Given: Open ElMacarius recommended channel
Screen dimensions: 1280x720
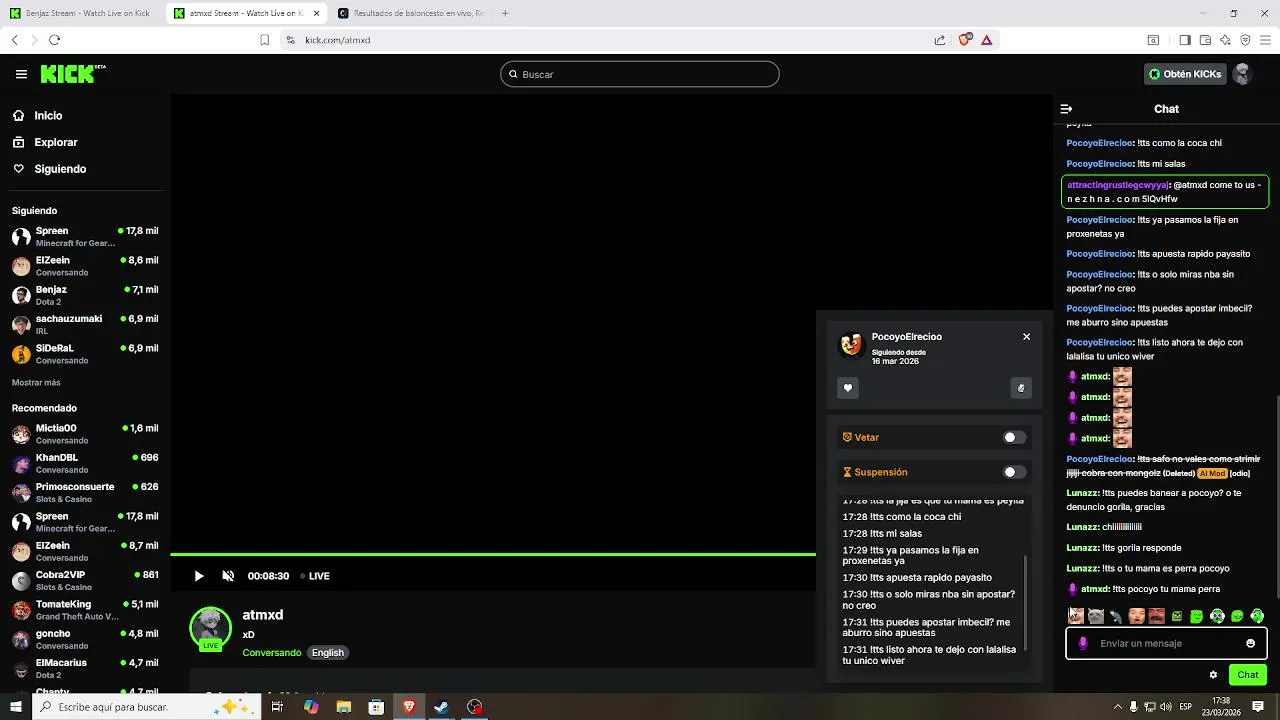Looking at the screenshot, I should click(85, 668).
